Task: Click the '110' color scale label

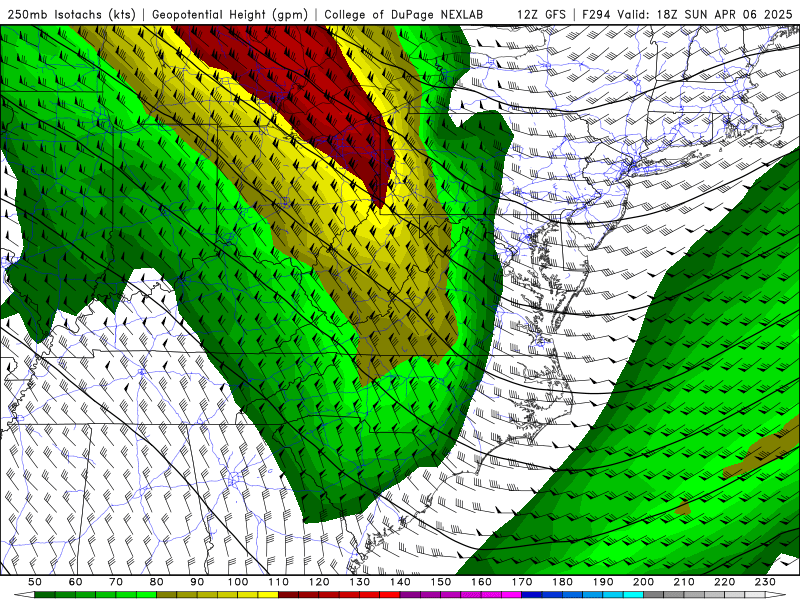Action: point(279,582)
